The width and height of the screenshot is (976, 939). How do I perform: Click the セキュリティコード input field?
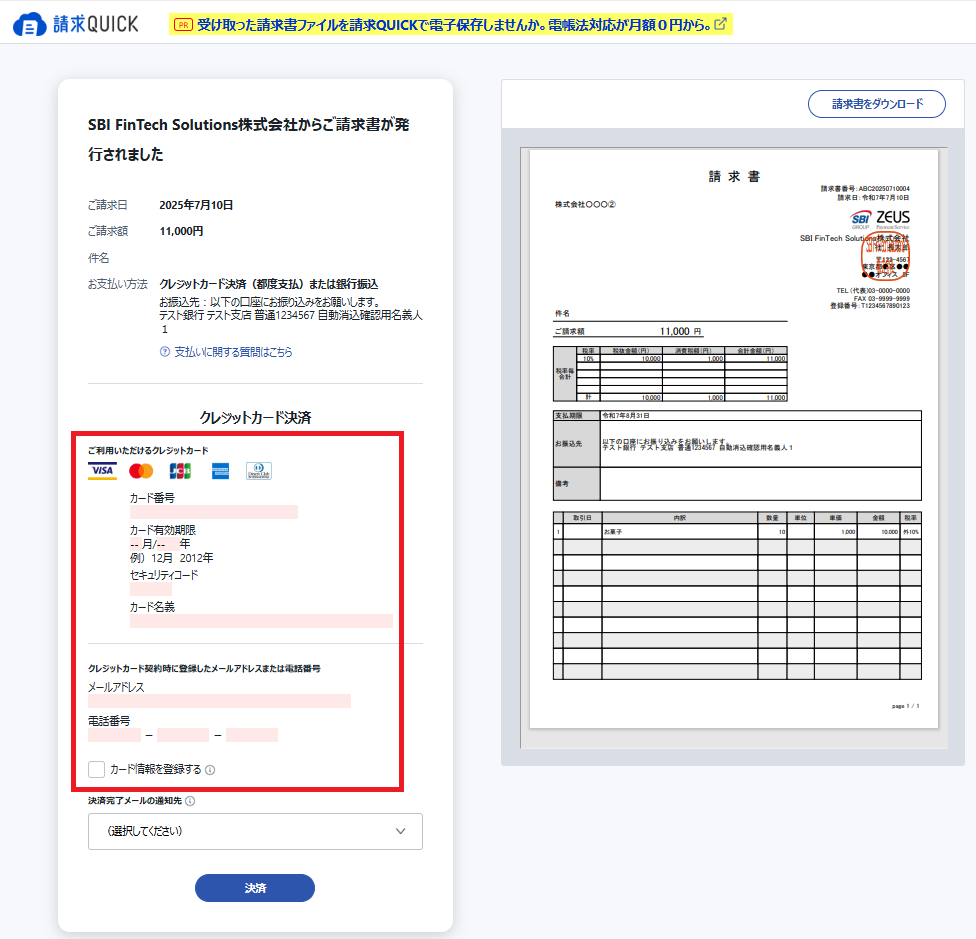149,589
